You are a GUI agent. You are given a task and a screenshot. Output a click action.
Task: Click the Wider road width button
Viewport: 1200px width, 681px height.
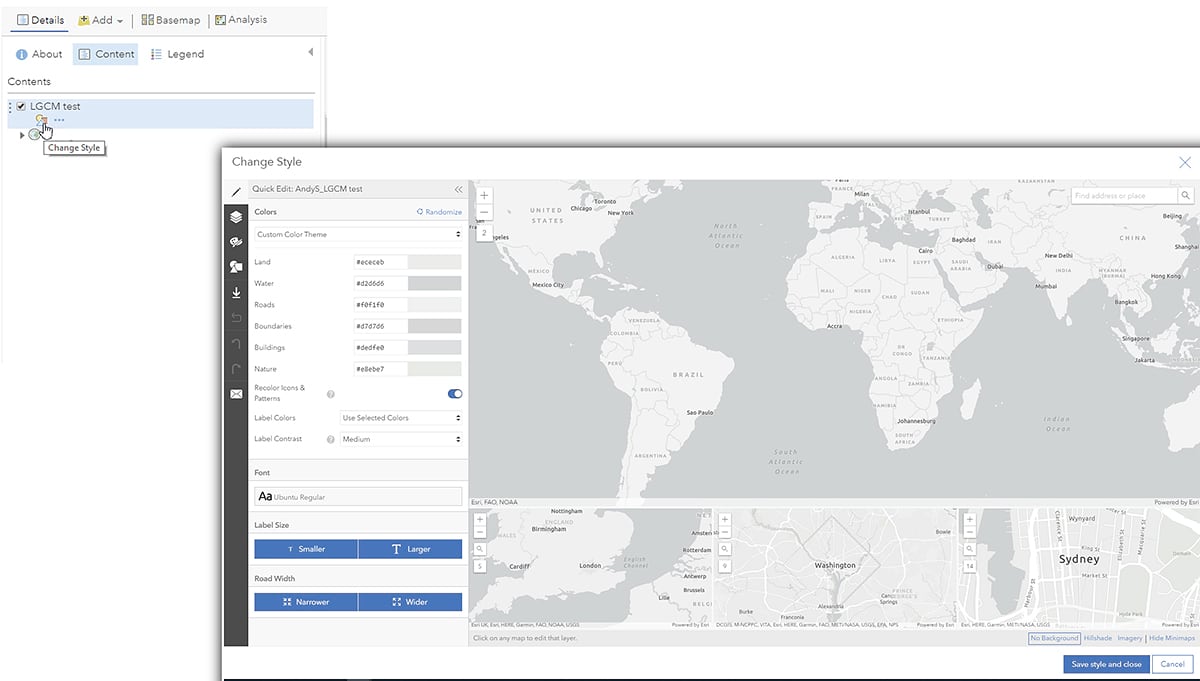pyautogui.click(x=410, y=602)
